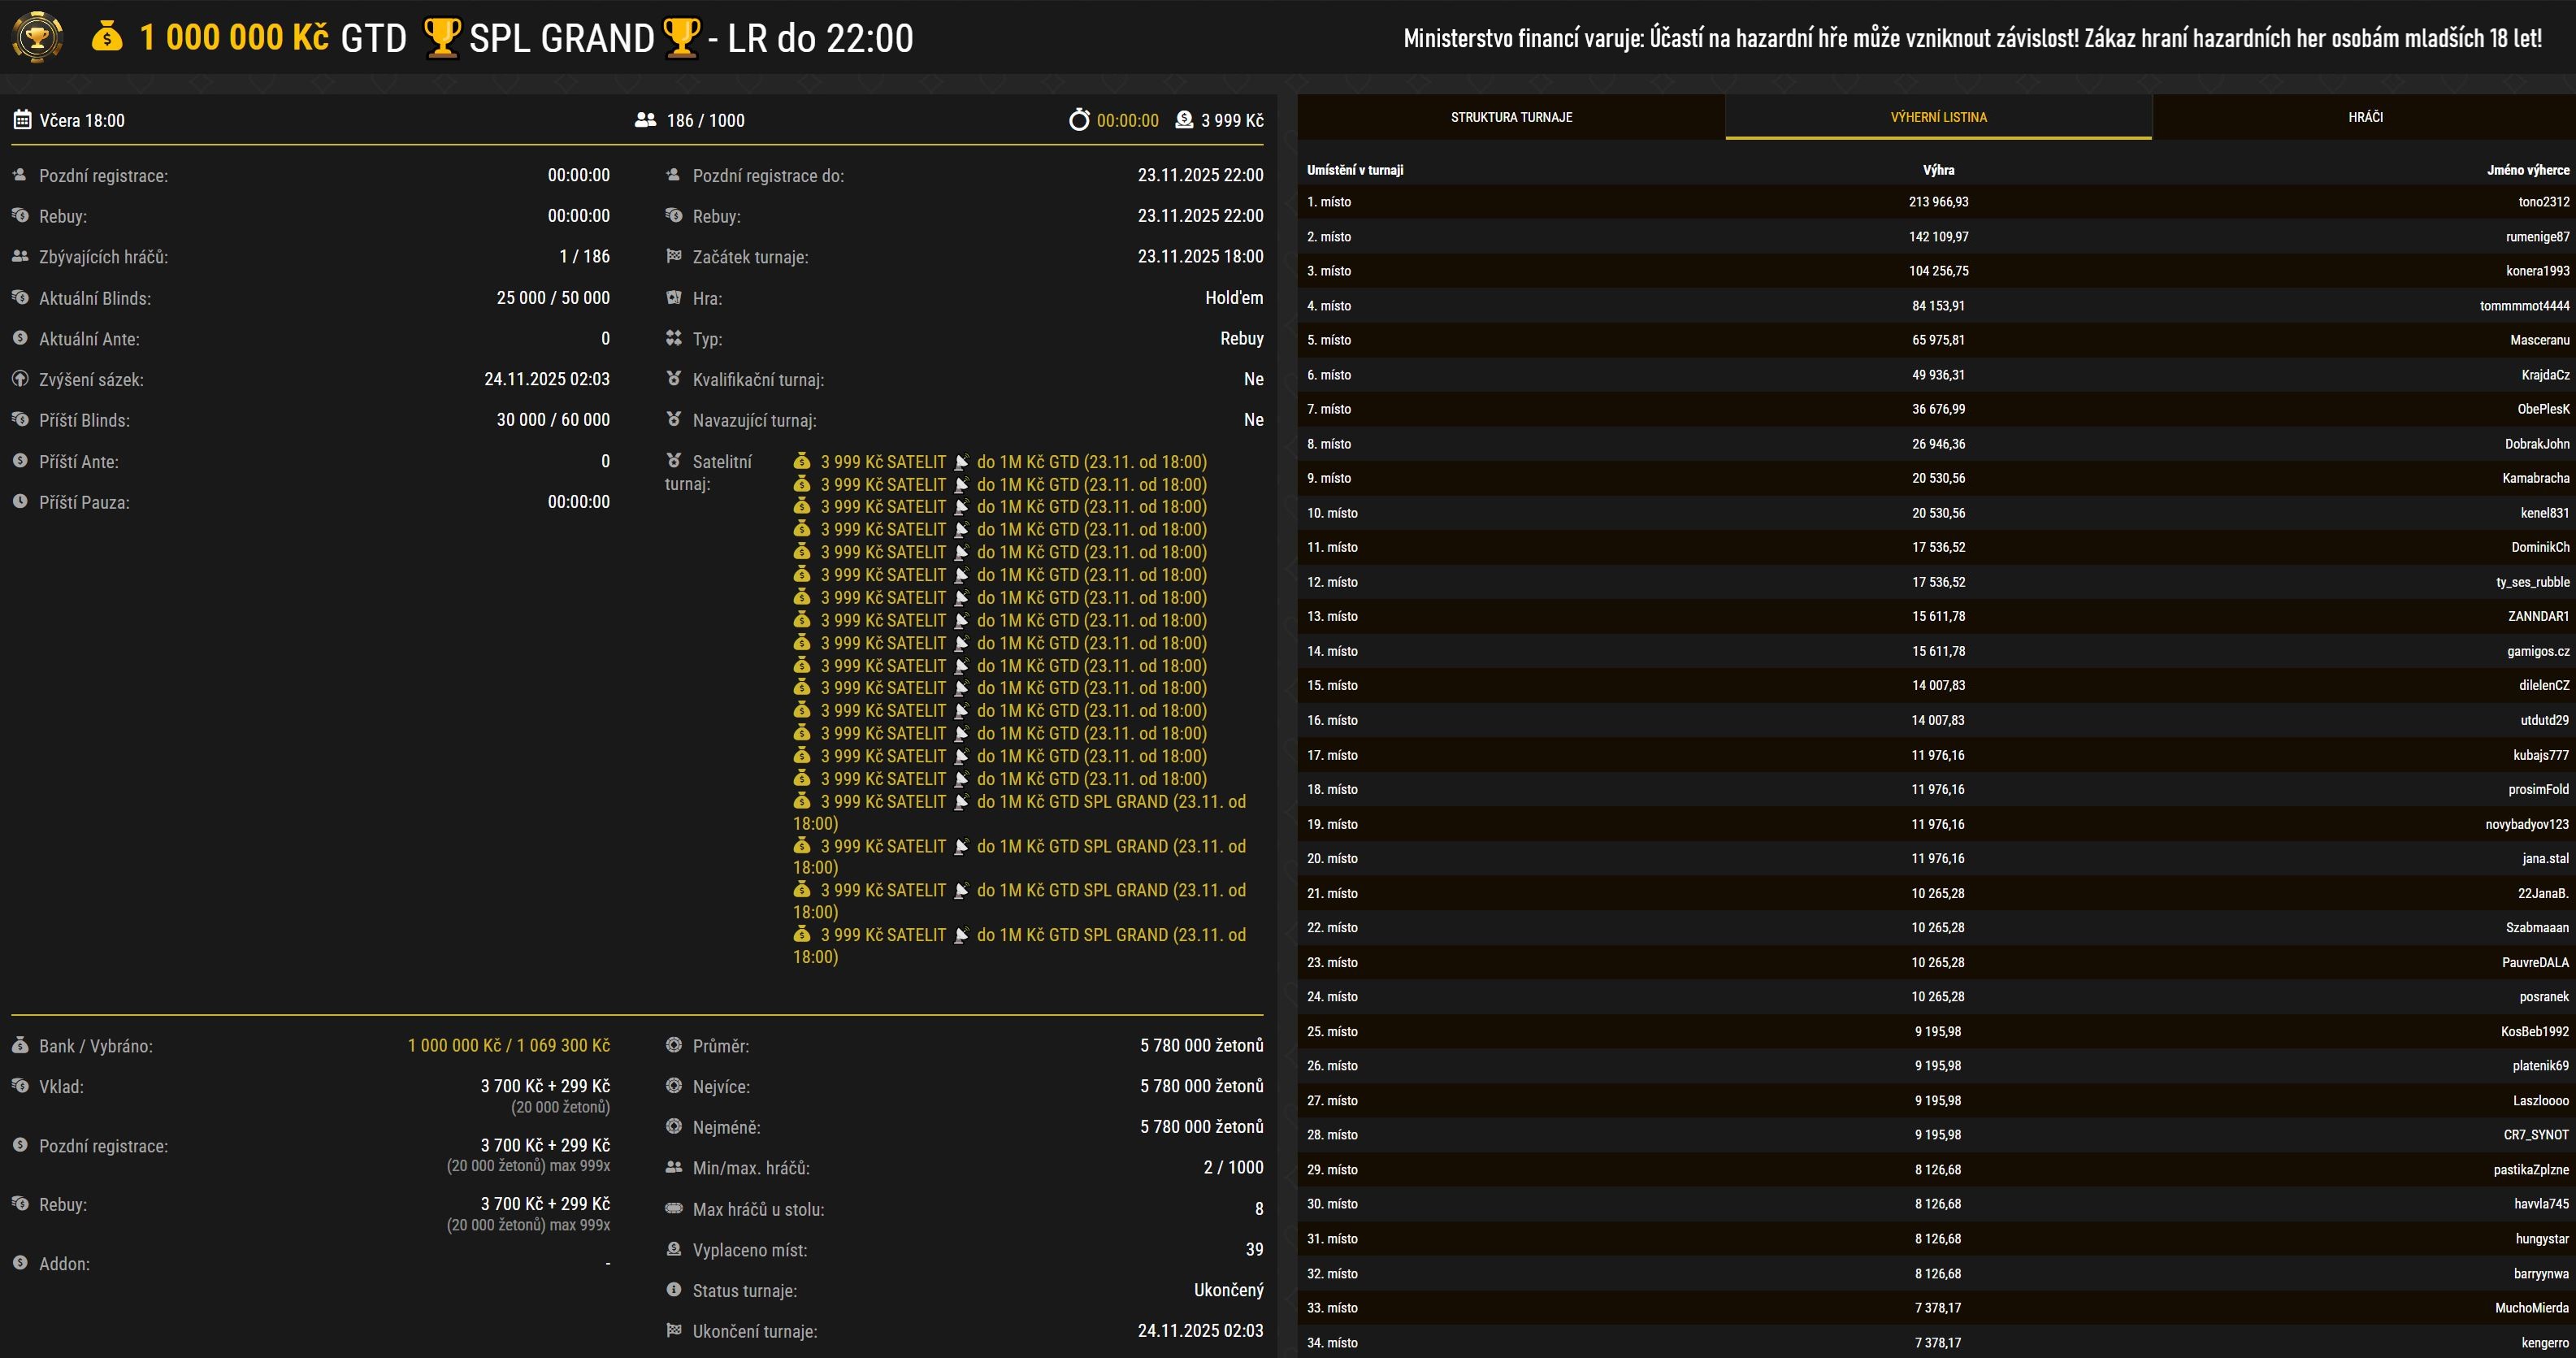Image resolution: width=2576 pixels, height=1358 pixels.
Task: Switch to the Hráči tab
Action: (x=2365, y=117)
